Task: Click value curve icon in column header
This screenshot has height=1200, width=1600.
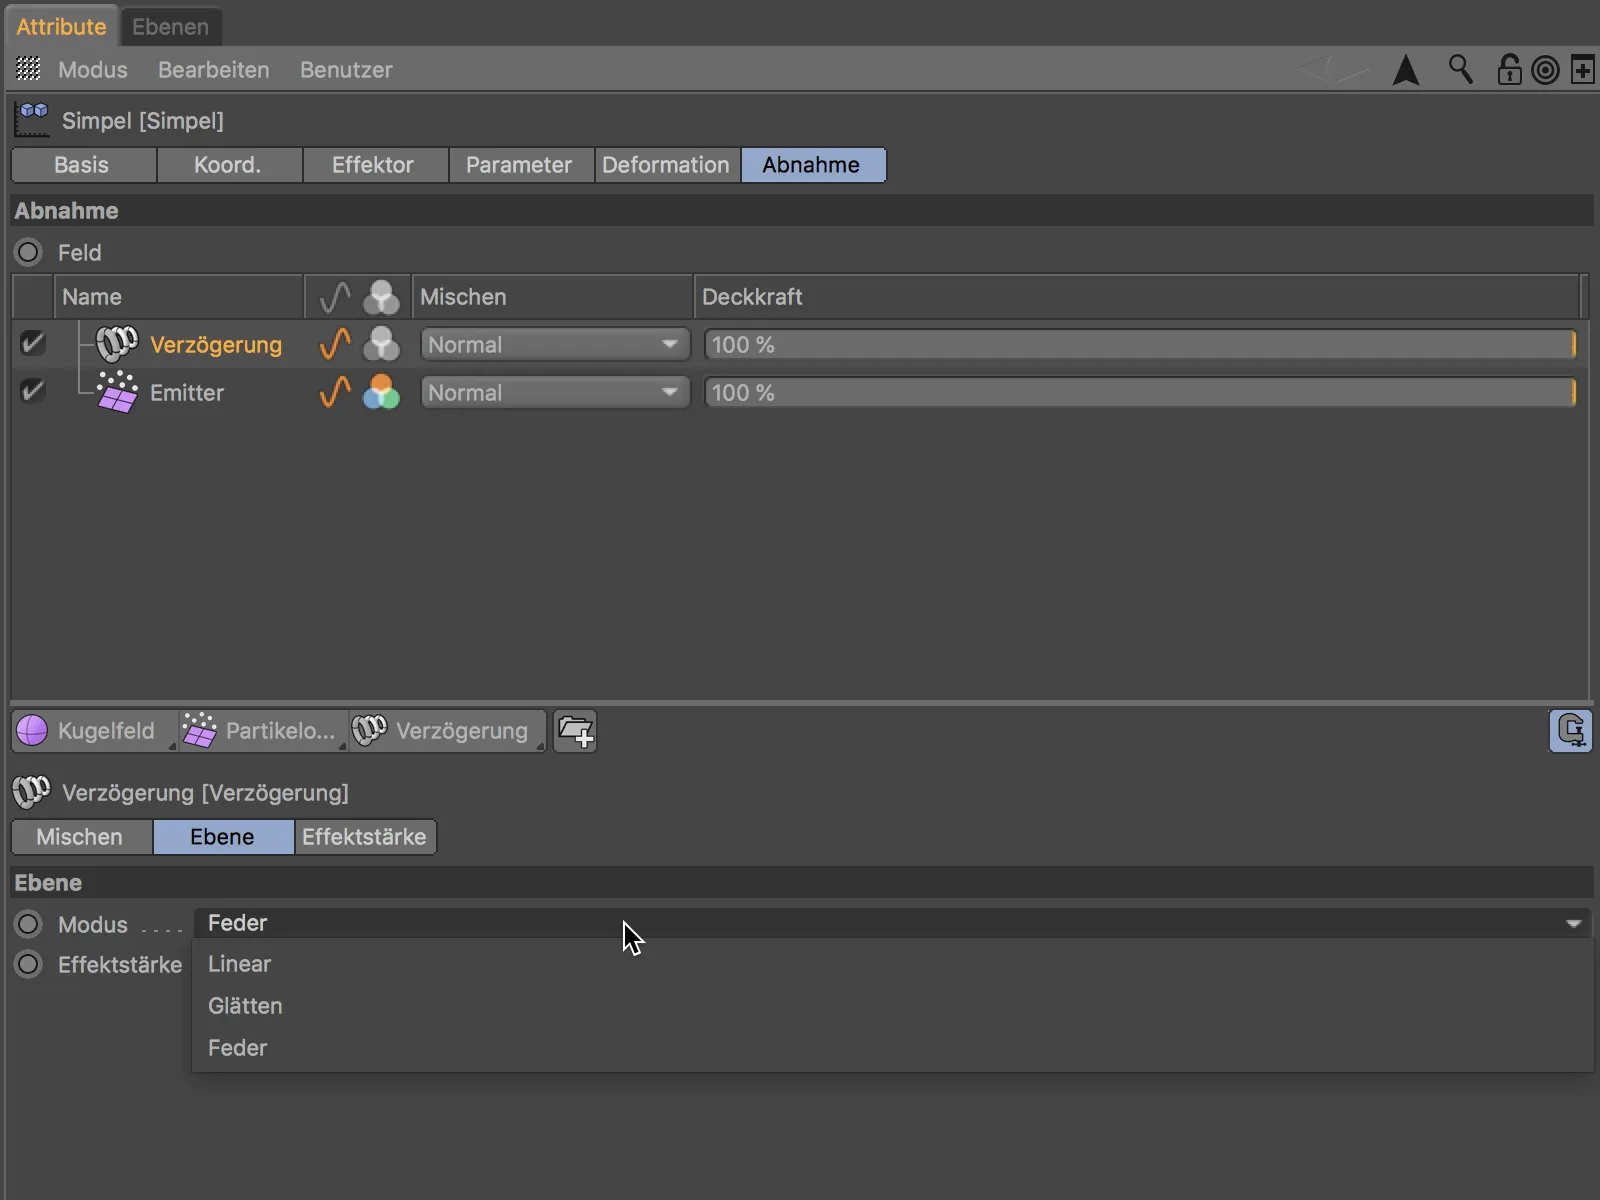Action: 335,297
